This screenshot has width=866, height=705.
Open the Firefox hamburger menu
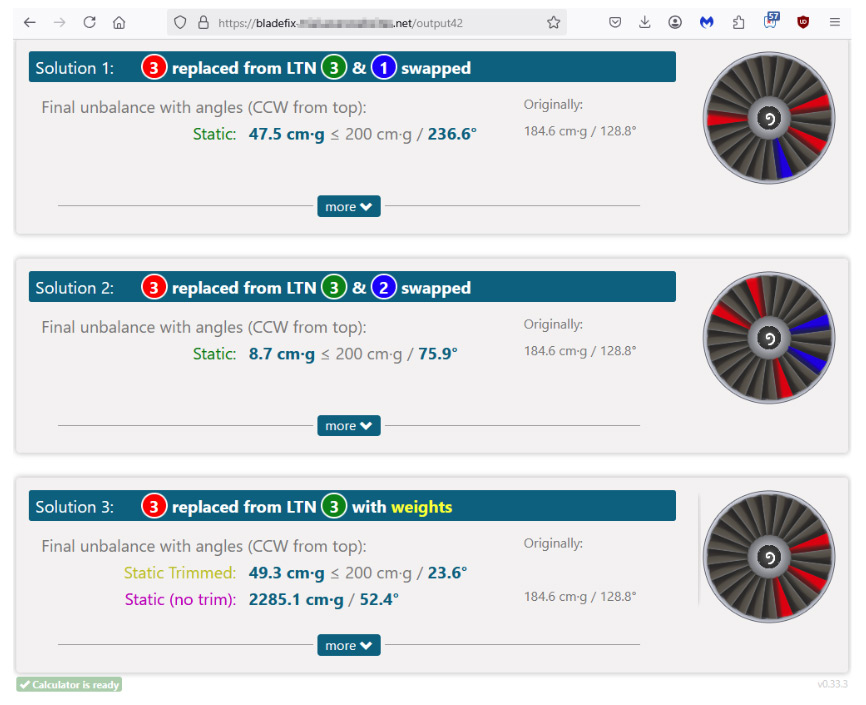(x=834, y=22)
